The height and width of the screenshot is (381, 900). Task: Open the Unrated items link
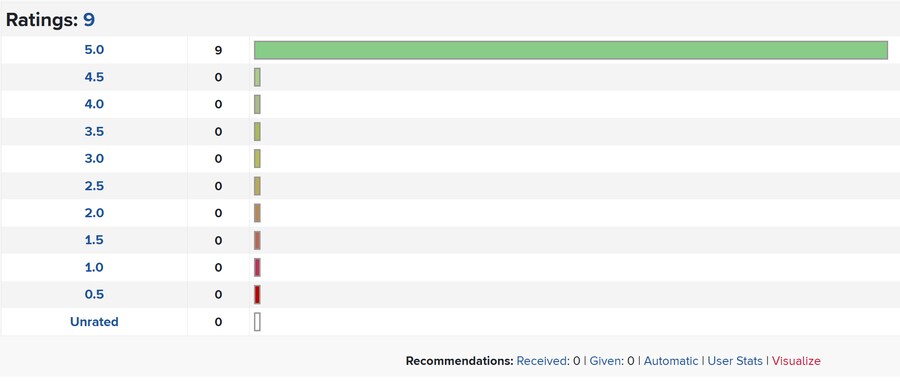click(94, 322)
